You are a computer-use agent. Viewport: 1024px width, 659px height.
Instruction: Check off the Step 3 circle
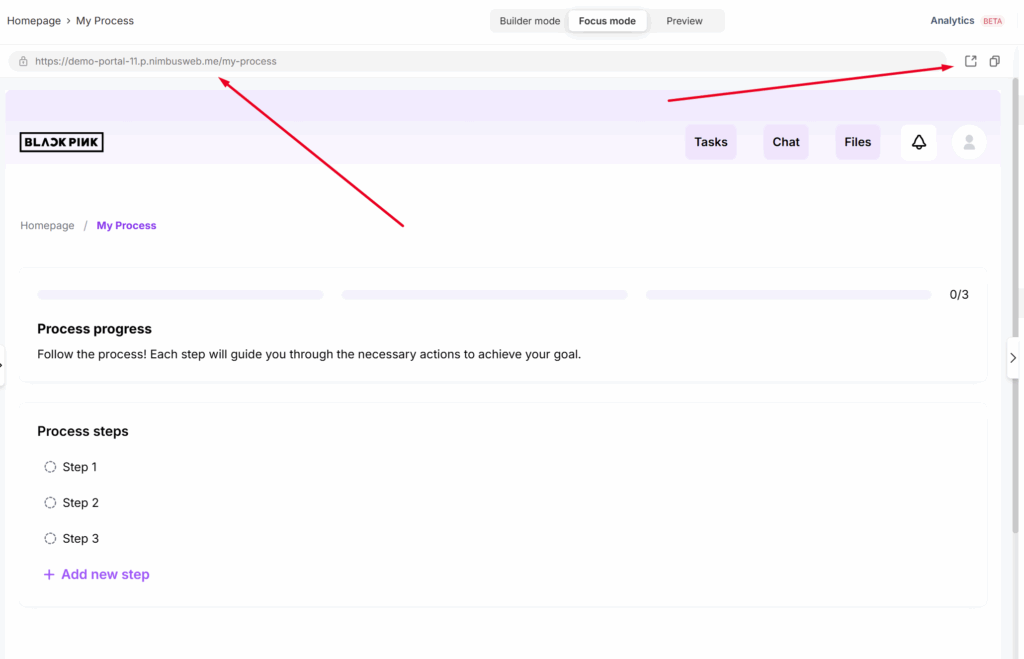[x=50, y=539]
